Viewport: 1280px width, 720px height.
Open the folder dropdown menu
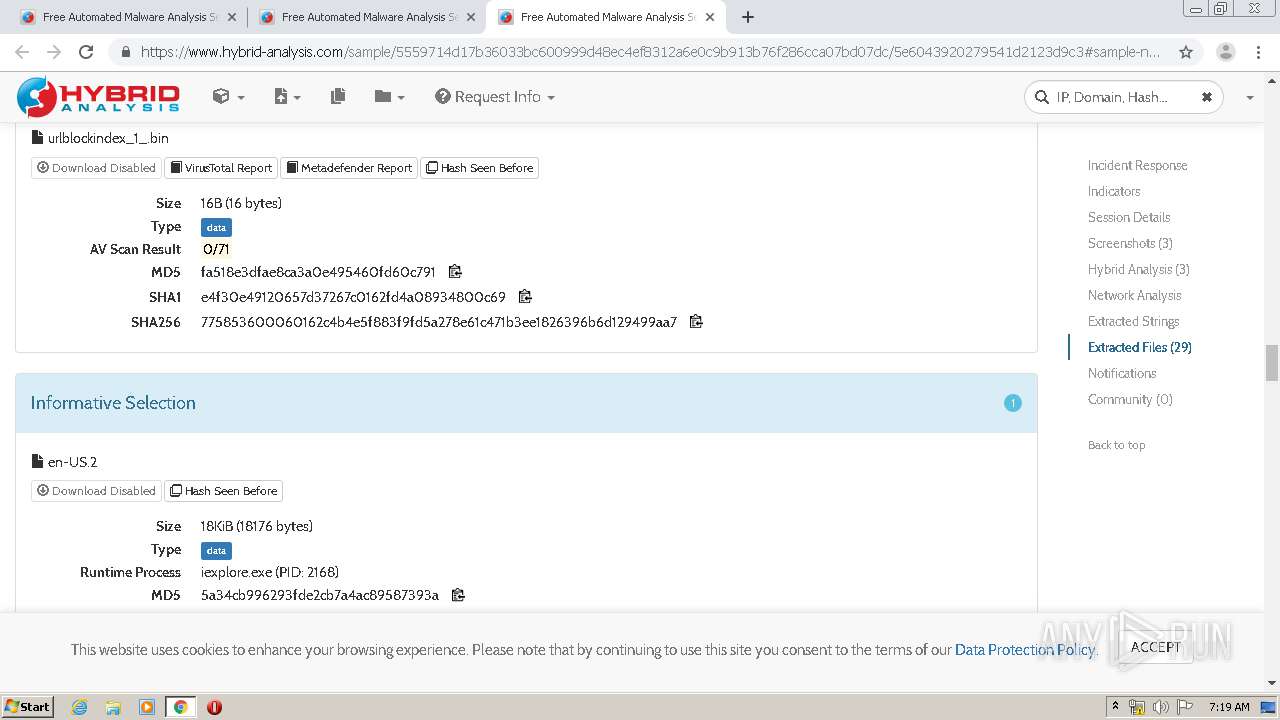389,96
